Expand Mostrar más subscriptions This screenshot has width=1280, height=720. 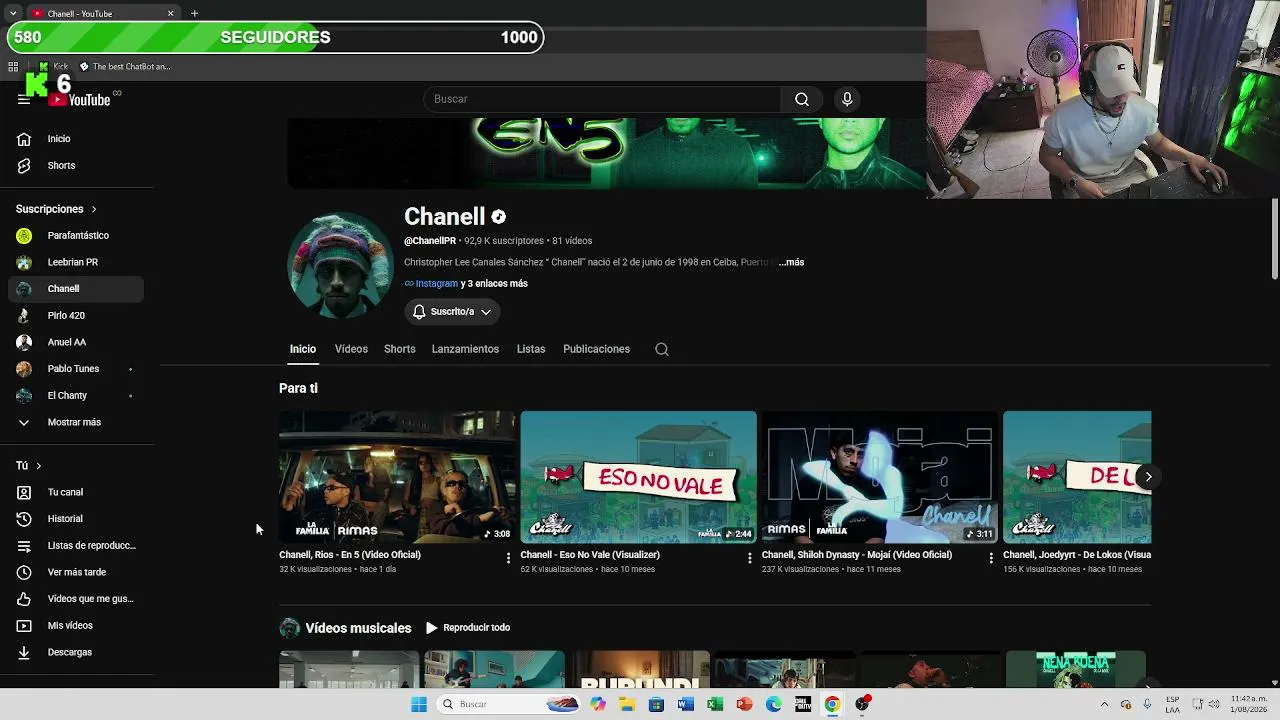[74, 422]
